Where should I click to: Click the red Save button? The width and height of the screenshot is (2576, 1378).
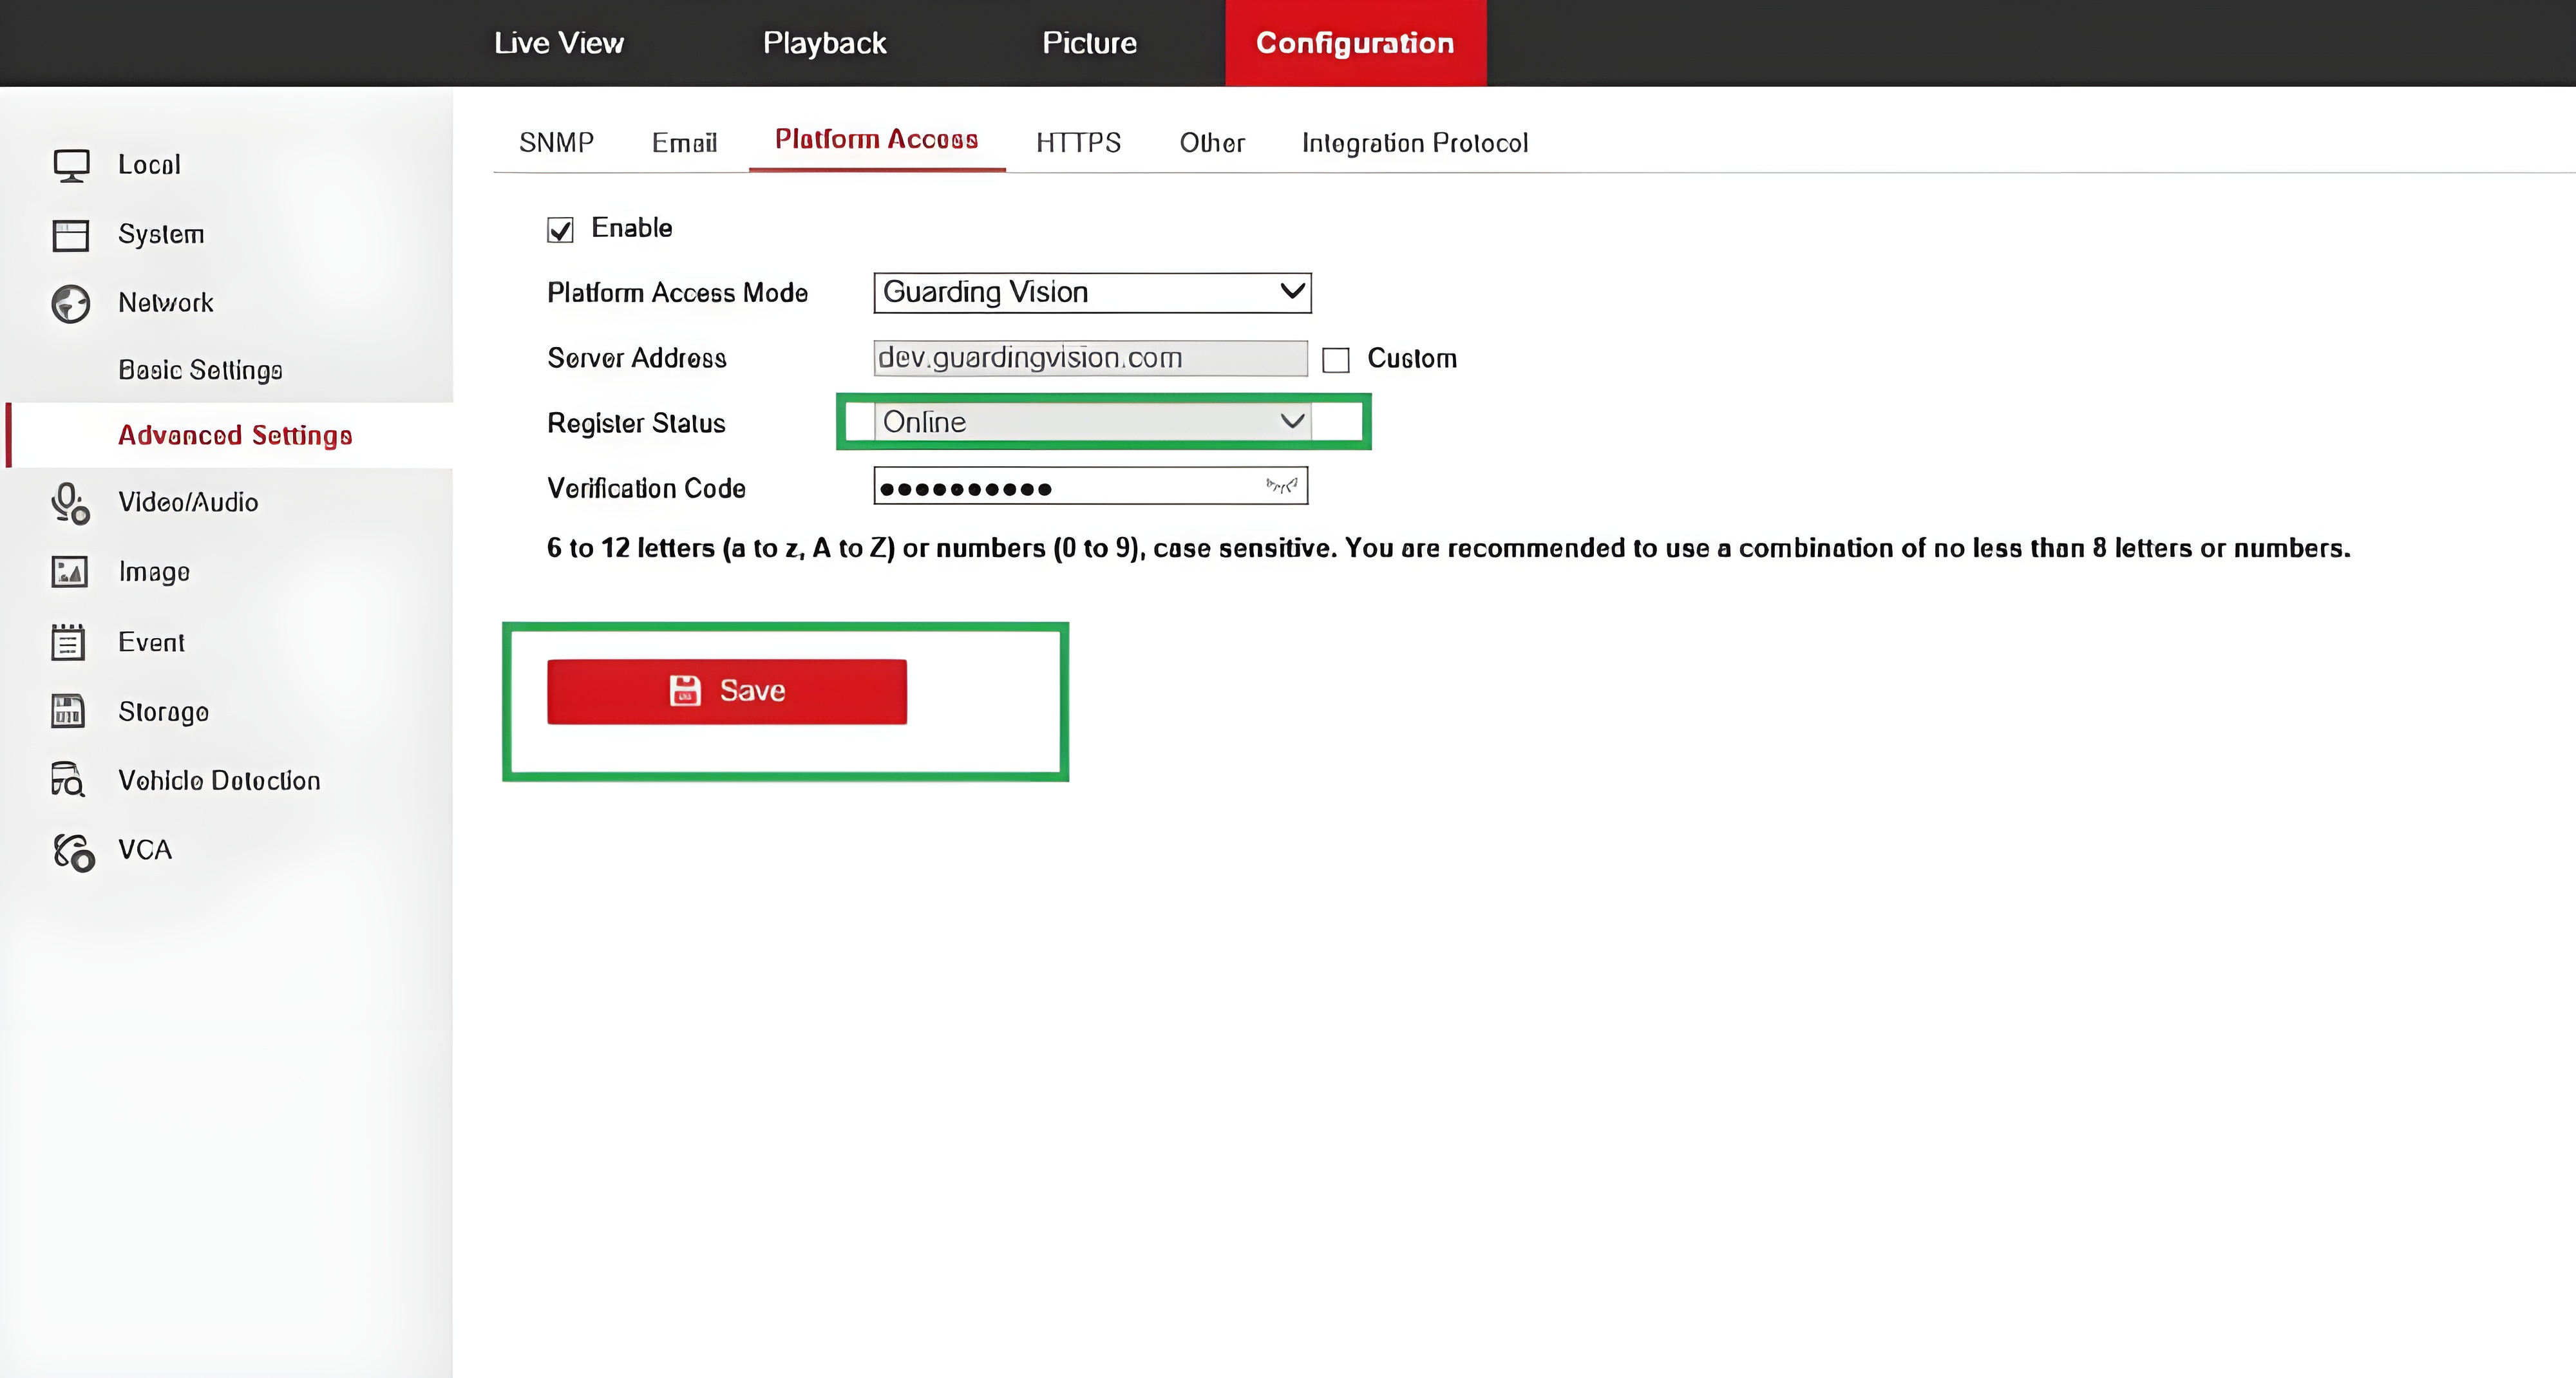pos(727,691)
